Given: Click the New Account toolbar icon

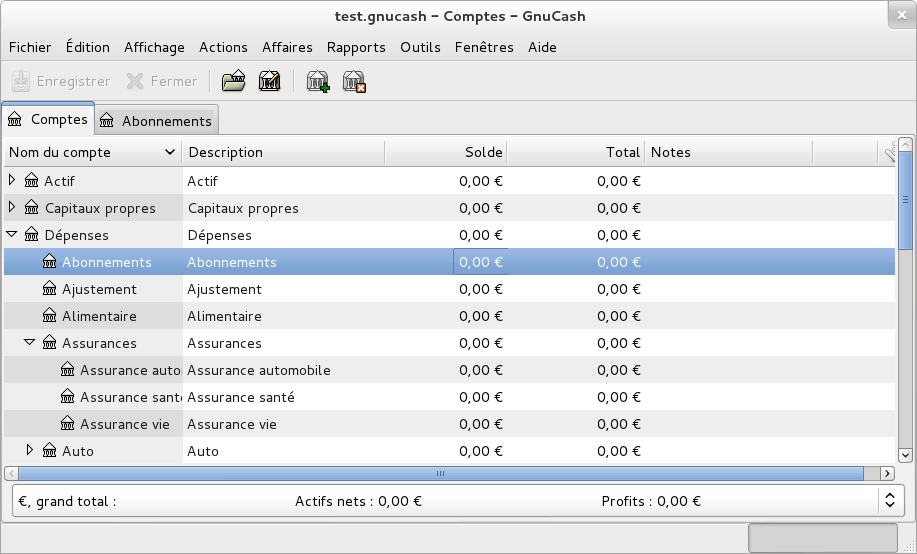Looking at the screenshot, I should tap(318, 82).
